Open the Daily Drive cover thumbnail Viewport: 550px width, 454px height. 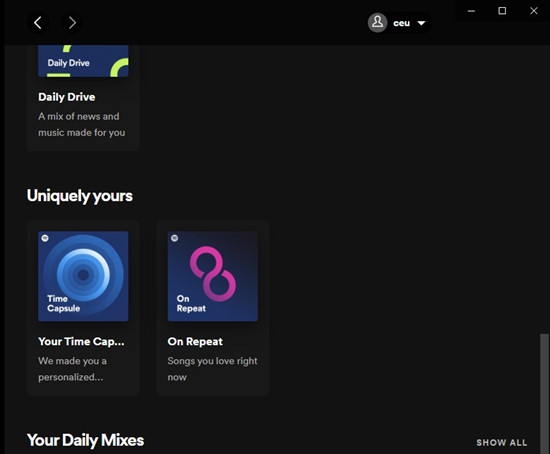[x=83, y=61]
